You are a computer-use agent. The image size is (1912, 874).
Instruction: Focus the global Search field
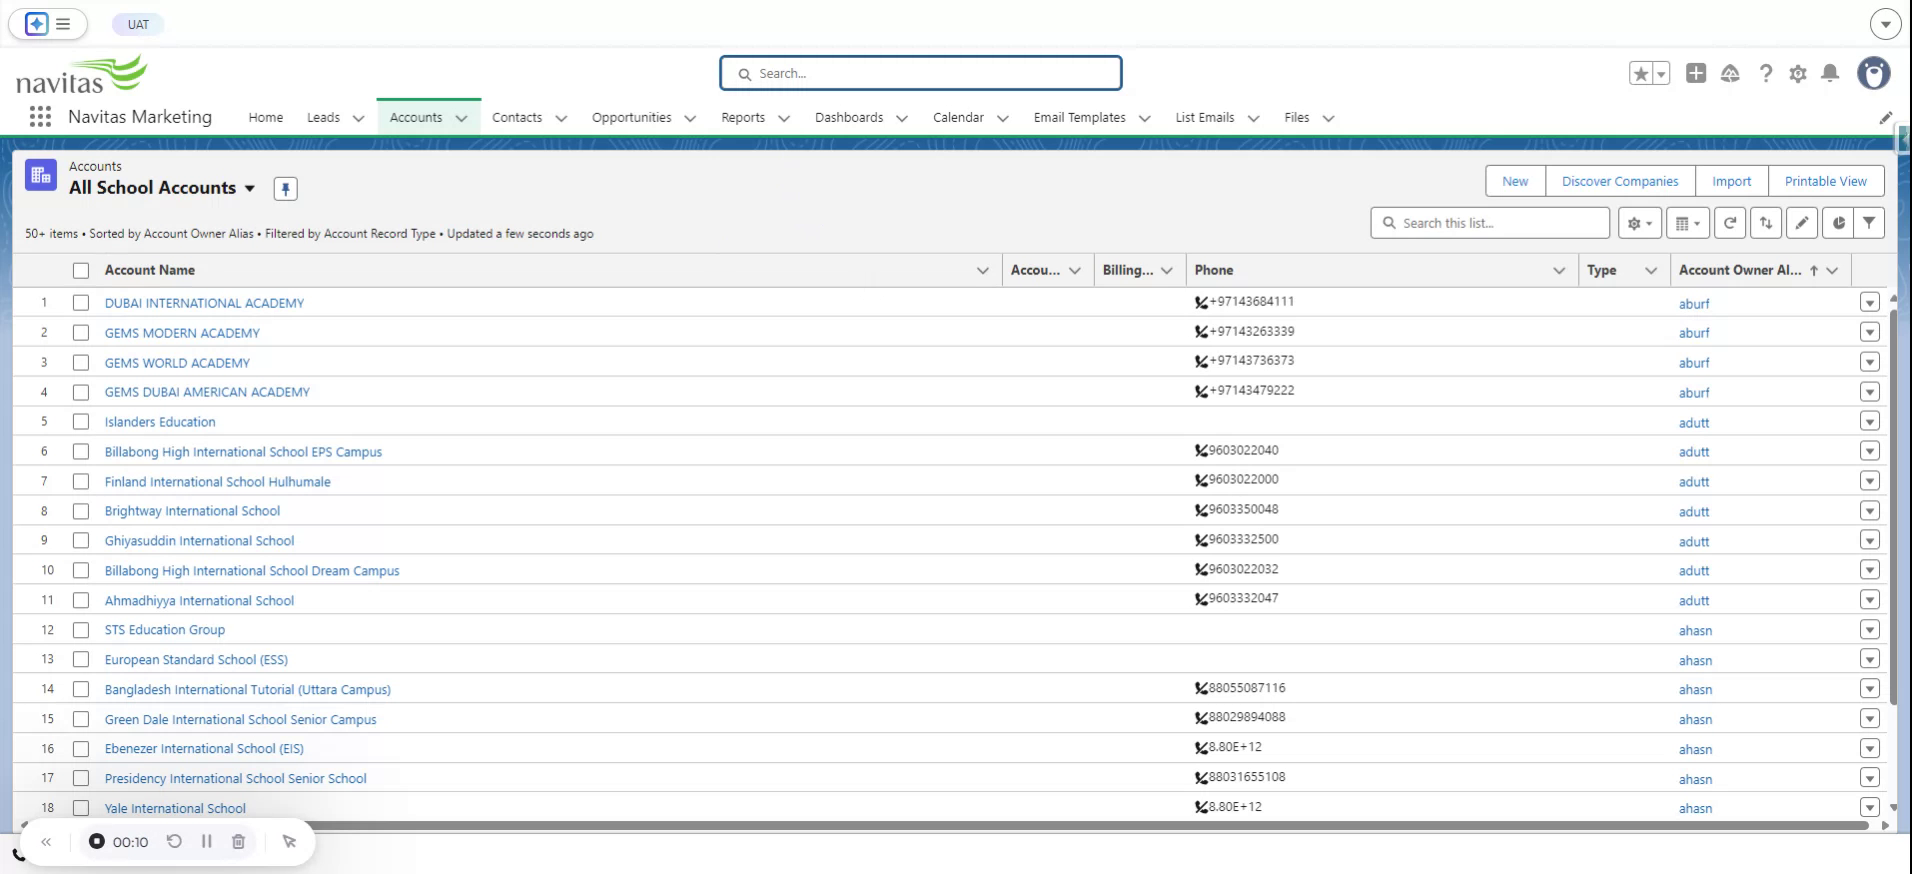[921, 73]
